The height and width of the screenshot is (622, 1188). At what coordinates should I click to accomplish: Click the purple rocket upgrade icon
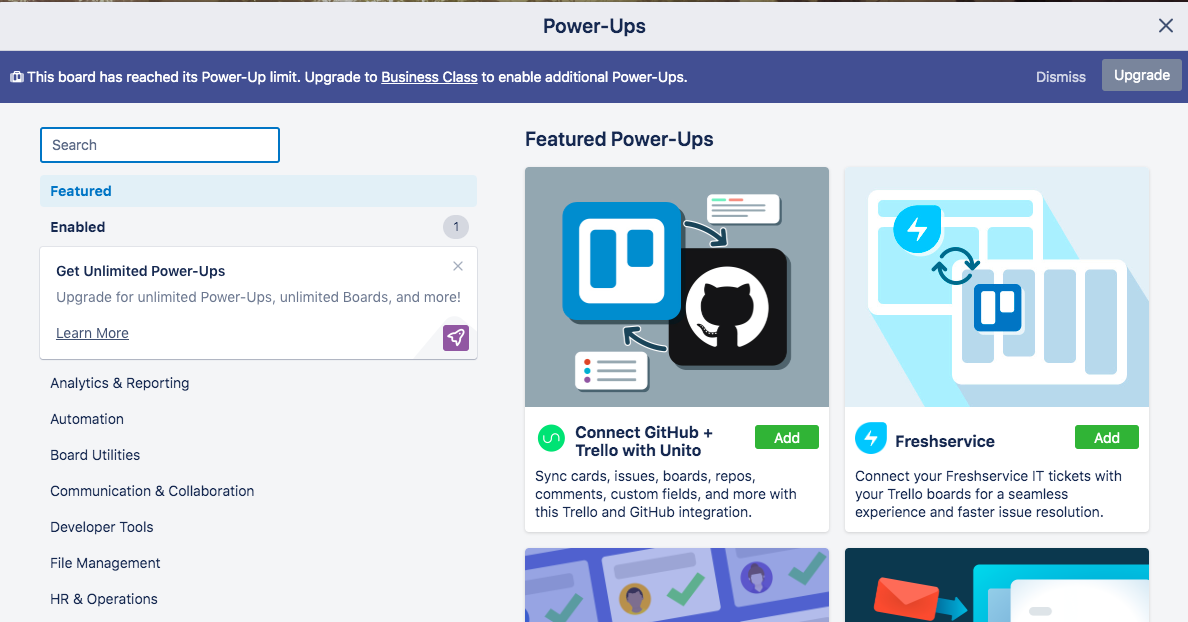pos(456,337)
